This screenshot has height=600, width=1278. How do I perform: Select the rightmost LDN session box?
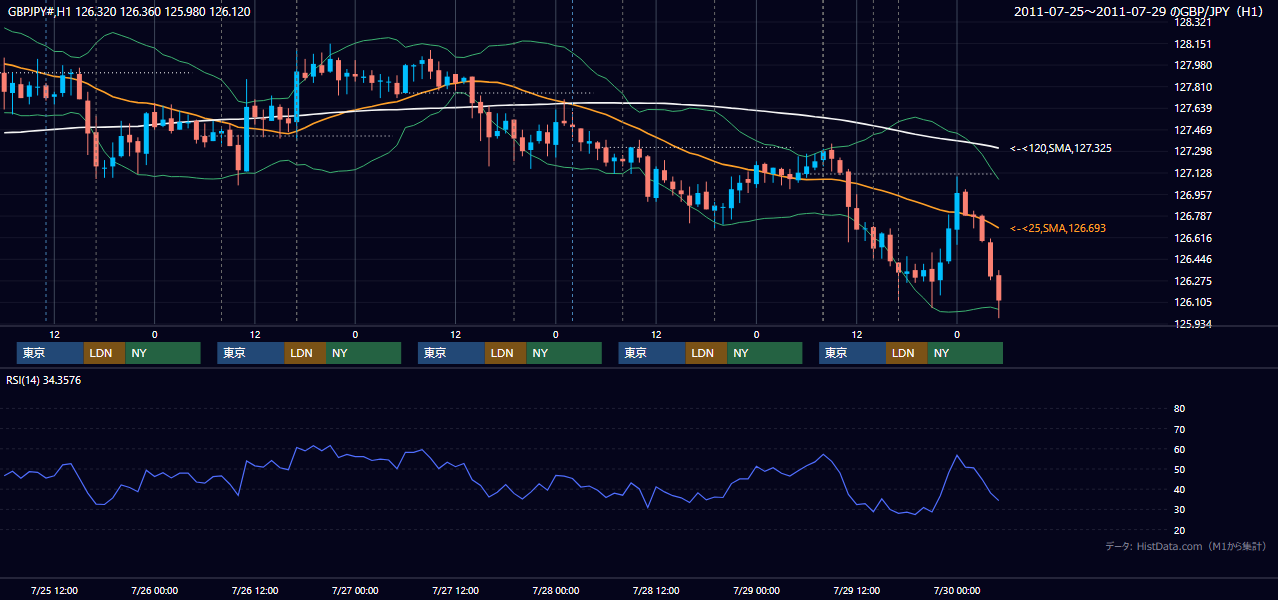pyautogui.click(x=907, y=353)
